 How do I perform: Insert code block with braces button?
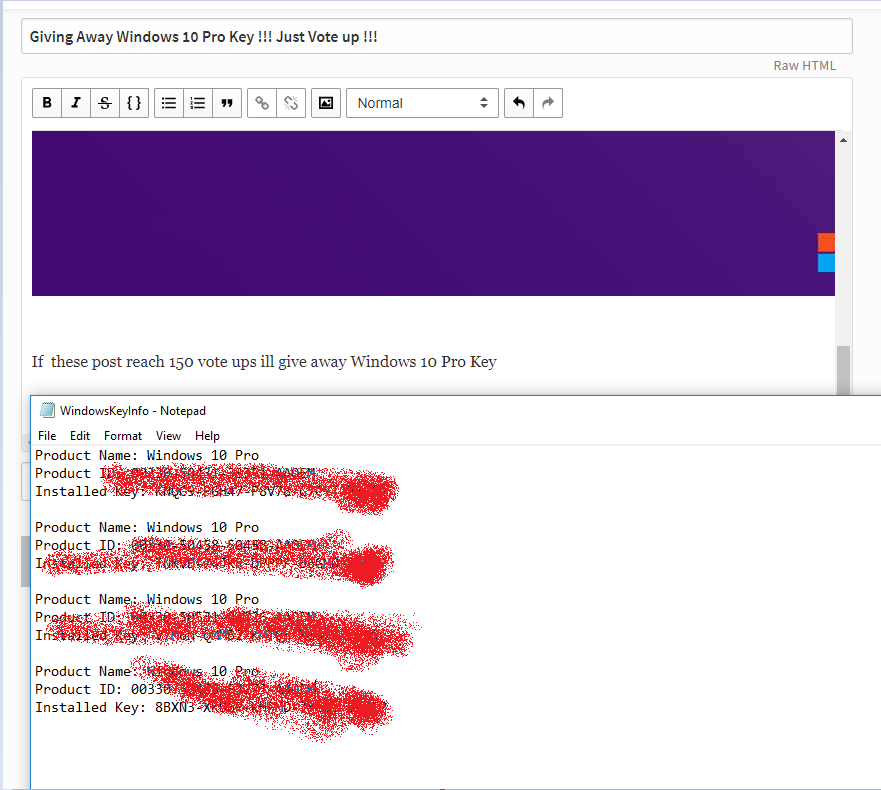(x=134, y=103)
